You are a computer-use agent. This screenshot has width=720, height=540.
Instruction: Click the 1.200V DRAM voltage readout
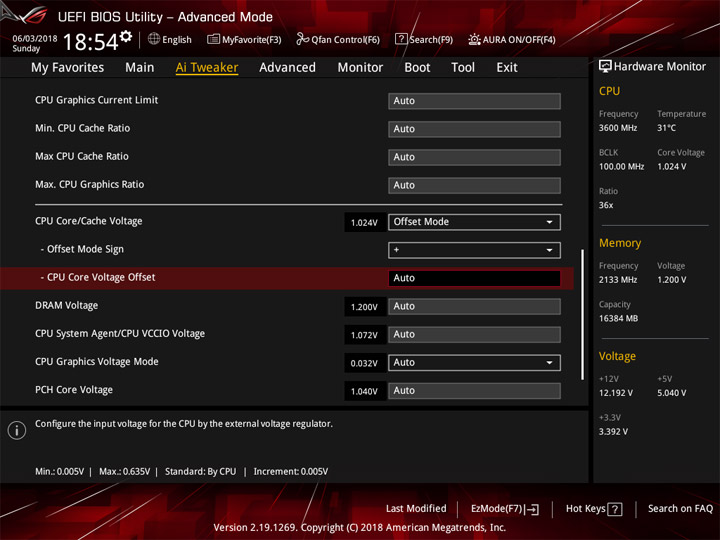tap(364, 307)
